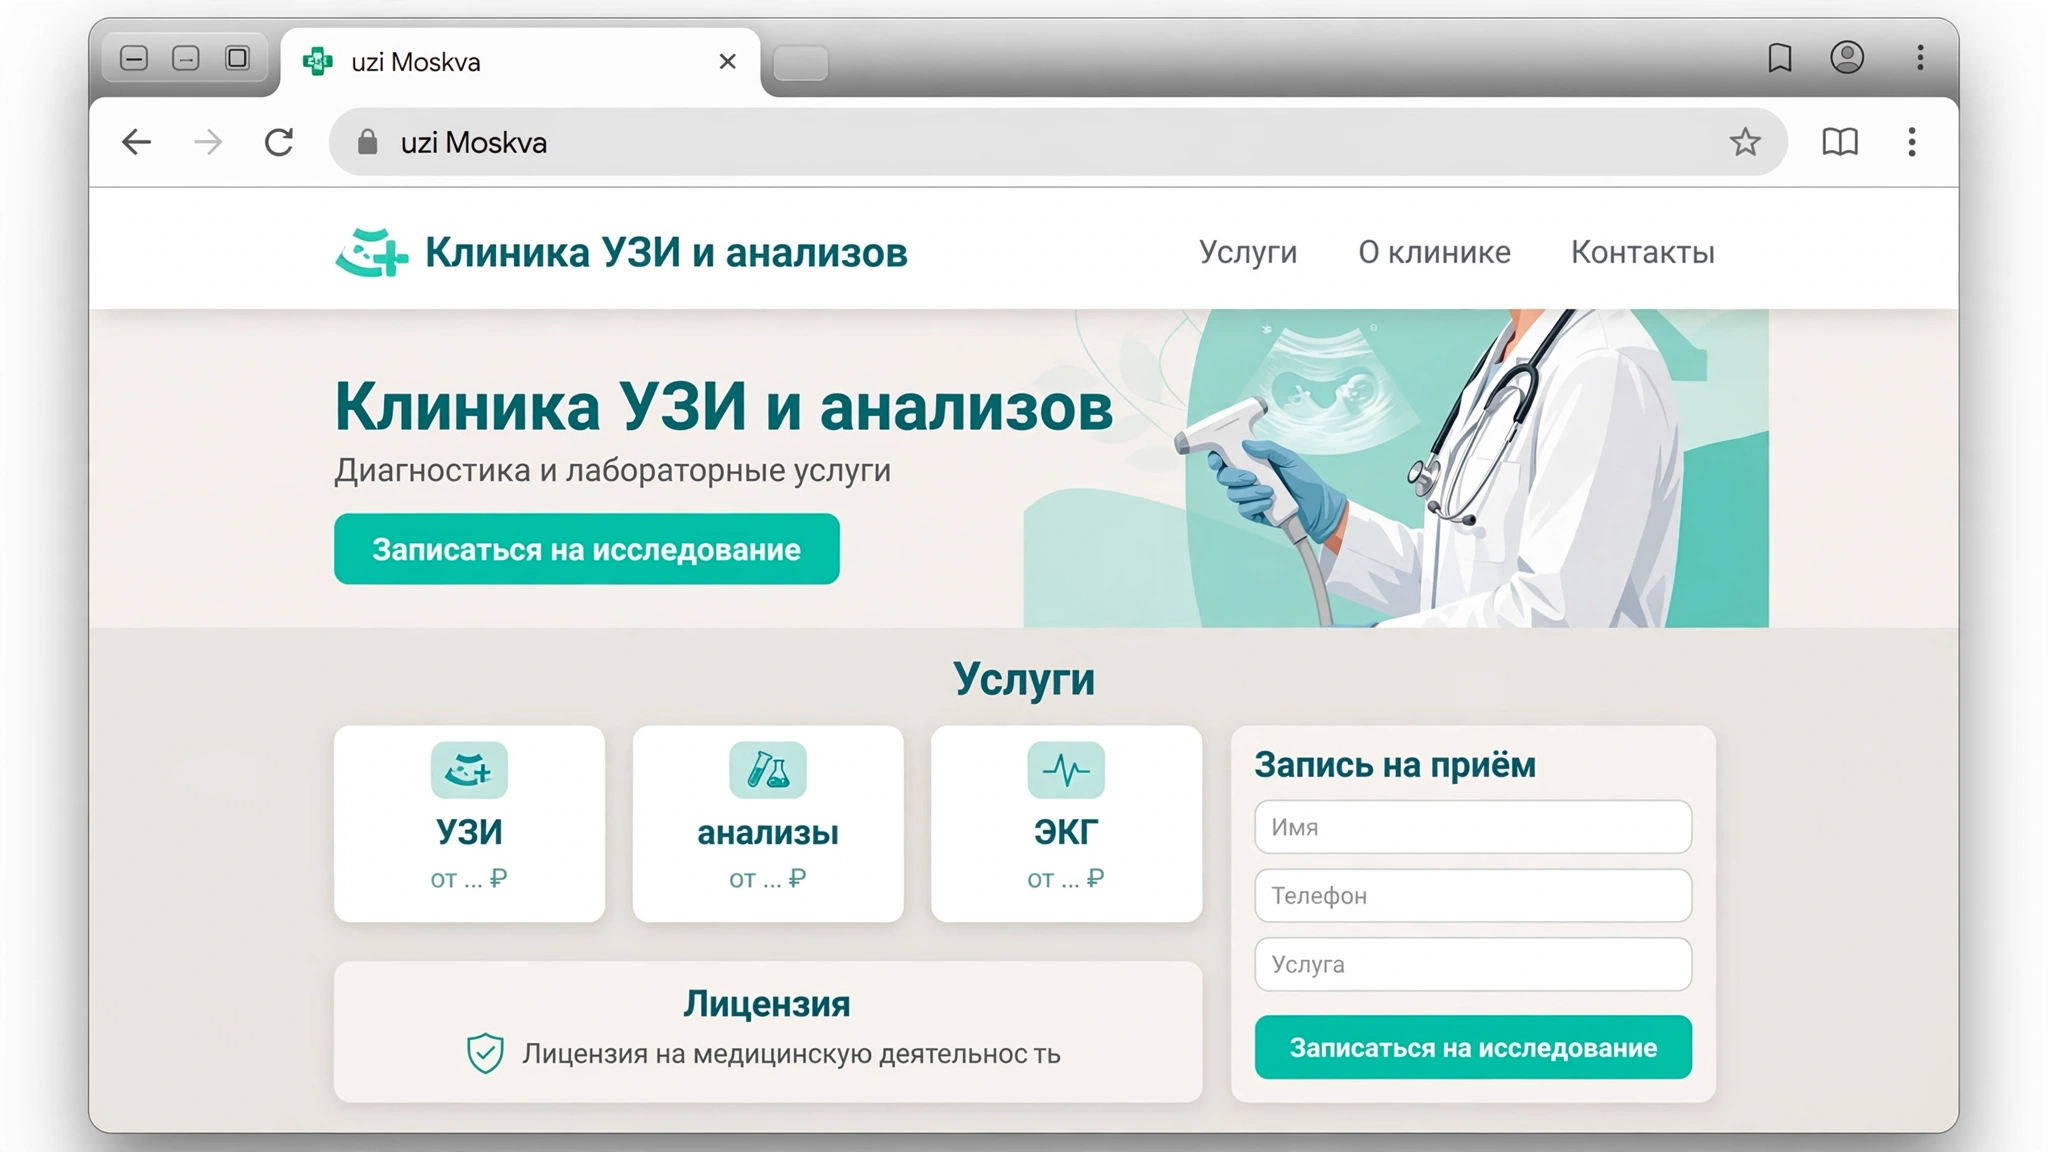Select the uzi Moskva browser tab
Screen dimensions: 2048x1152
pyautogui.click(x=520, y=62)
